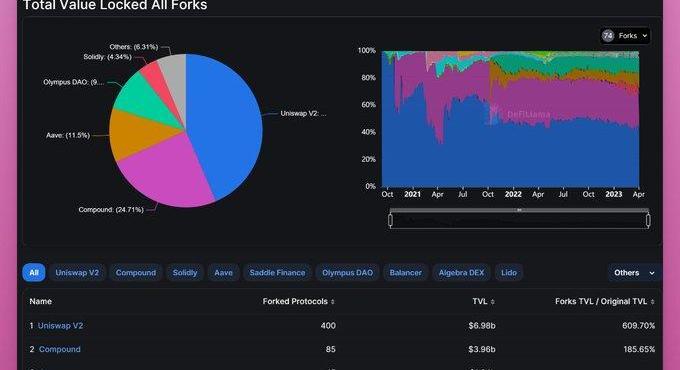
Task: Click the Forked Protocols sort arrows icon
Action: pos(333,301)
